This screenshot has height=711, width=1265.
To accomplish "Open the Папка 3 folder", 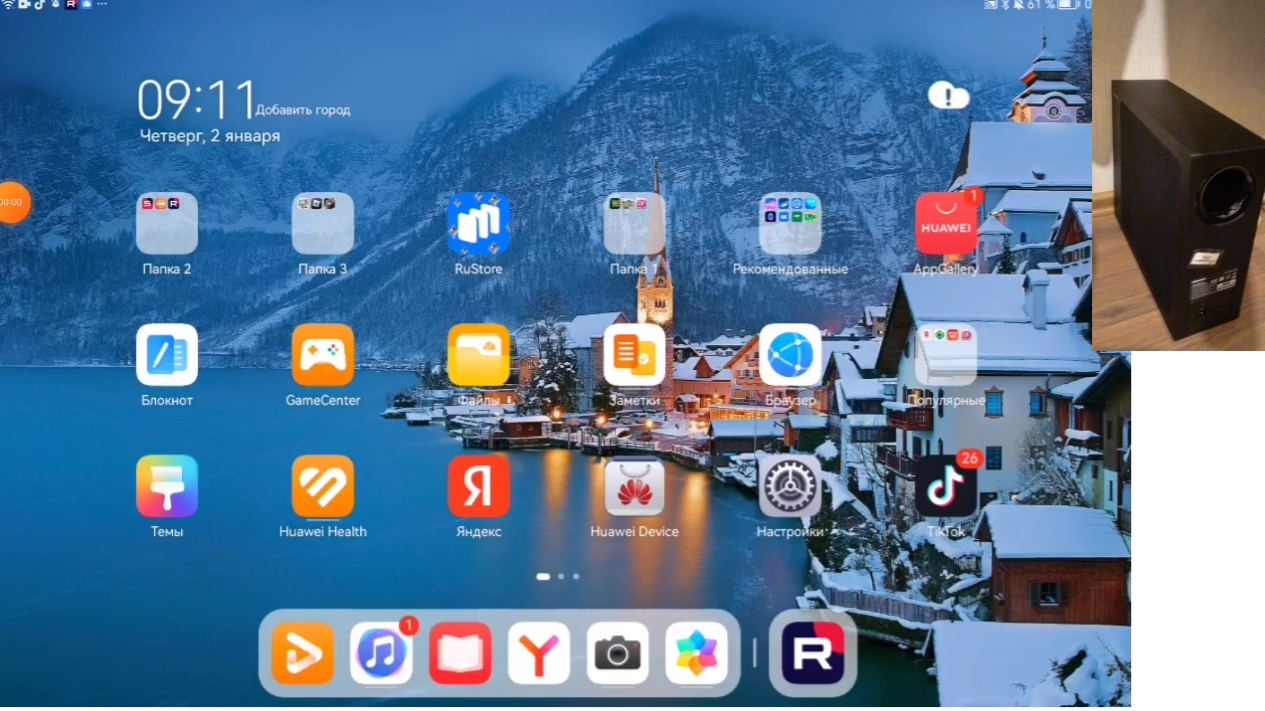I will coord(323,224).
